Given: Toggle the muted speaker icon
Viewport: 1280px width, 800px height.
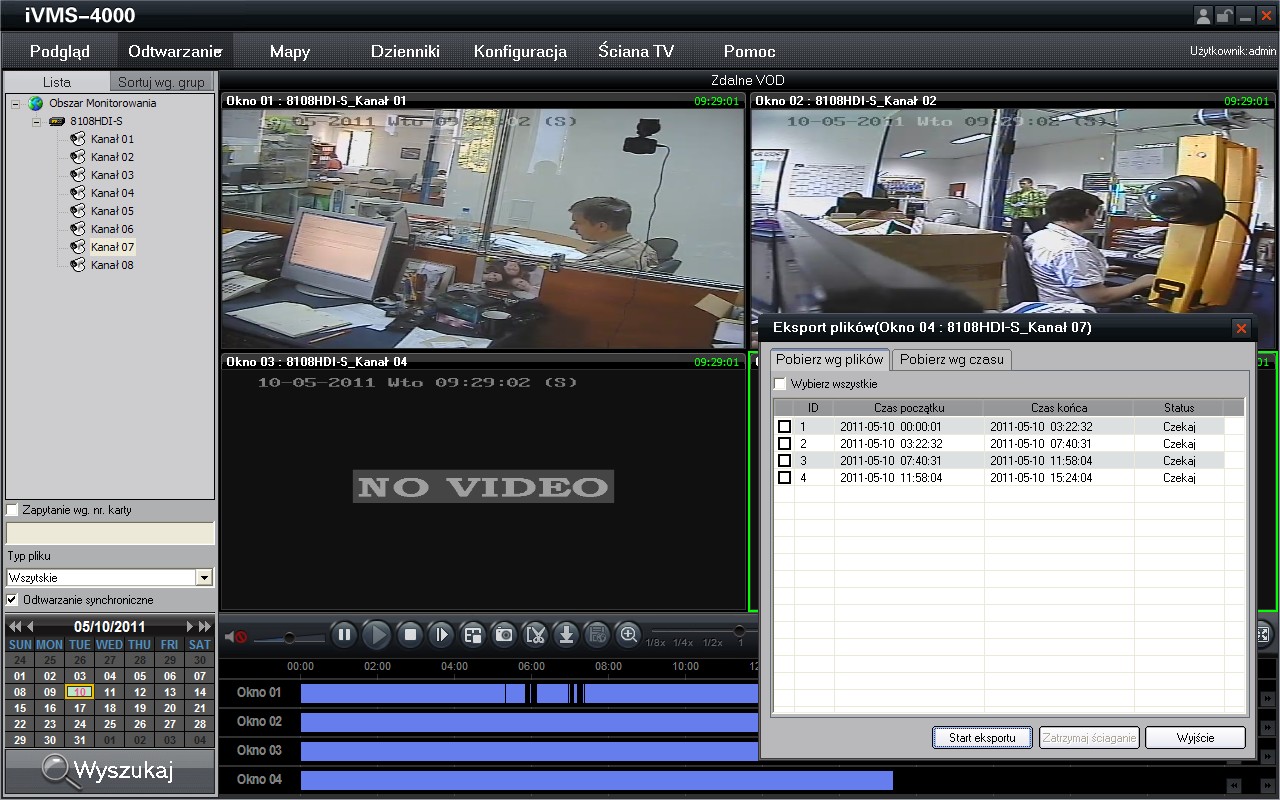Looking at the screenshot, I should pos(236,636).
